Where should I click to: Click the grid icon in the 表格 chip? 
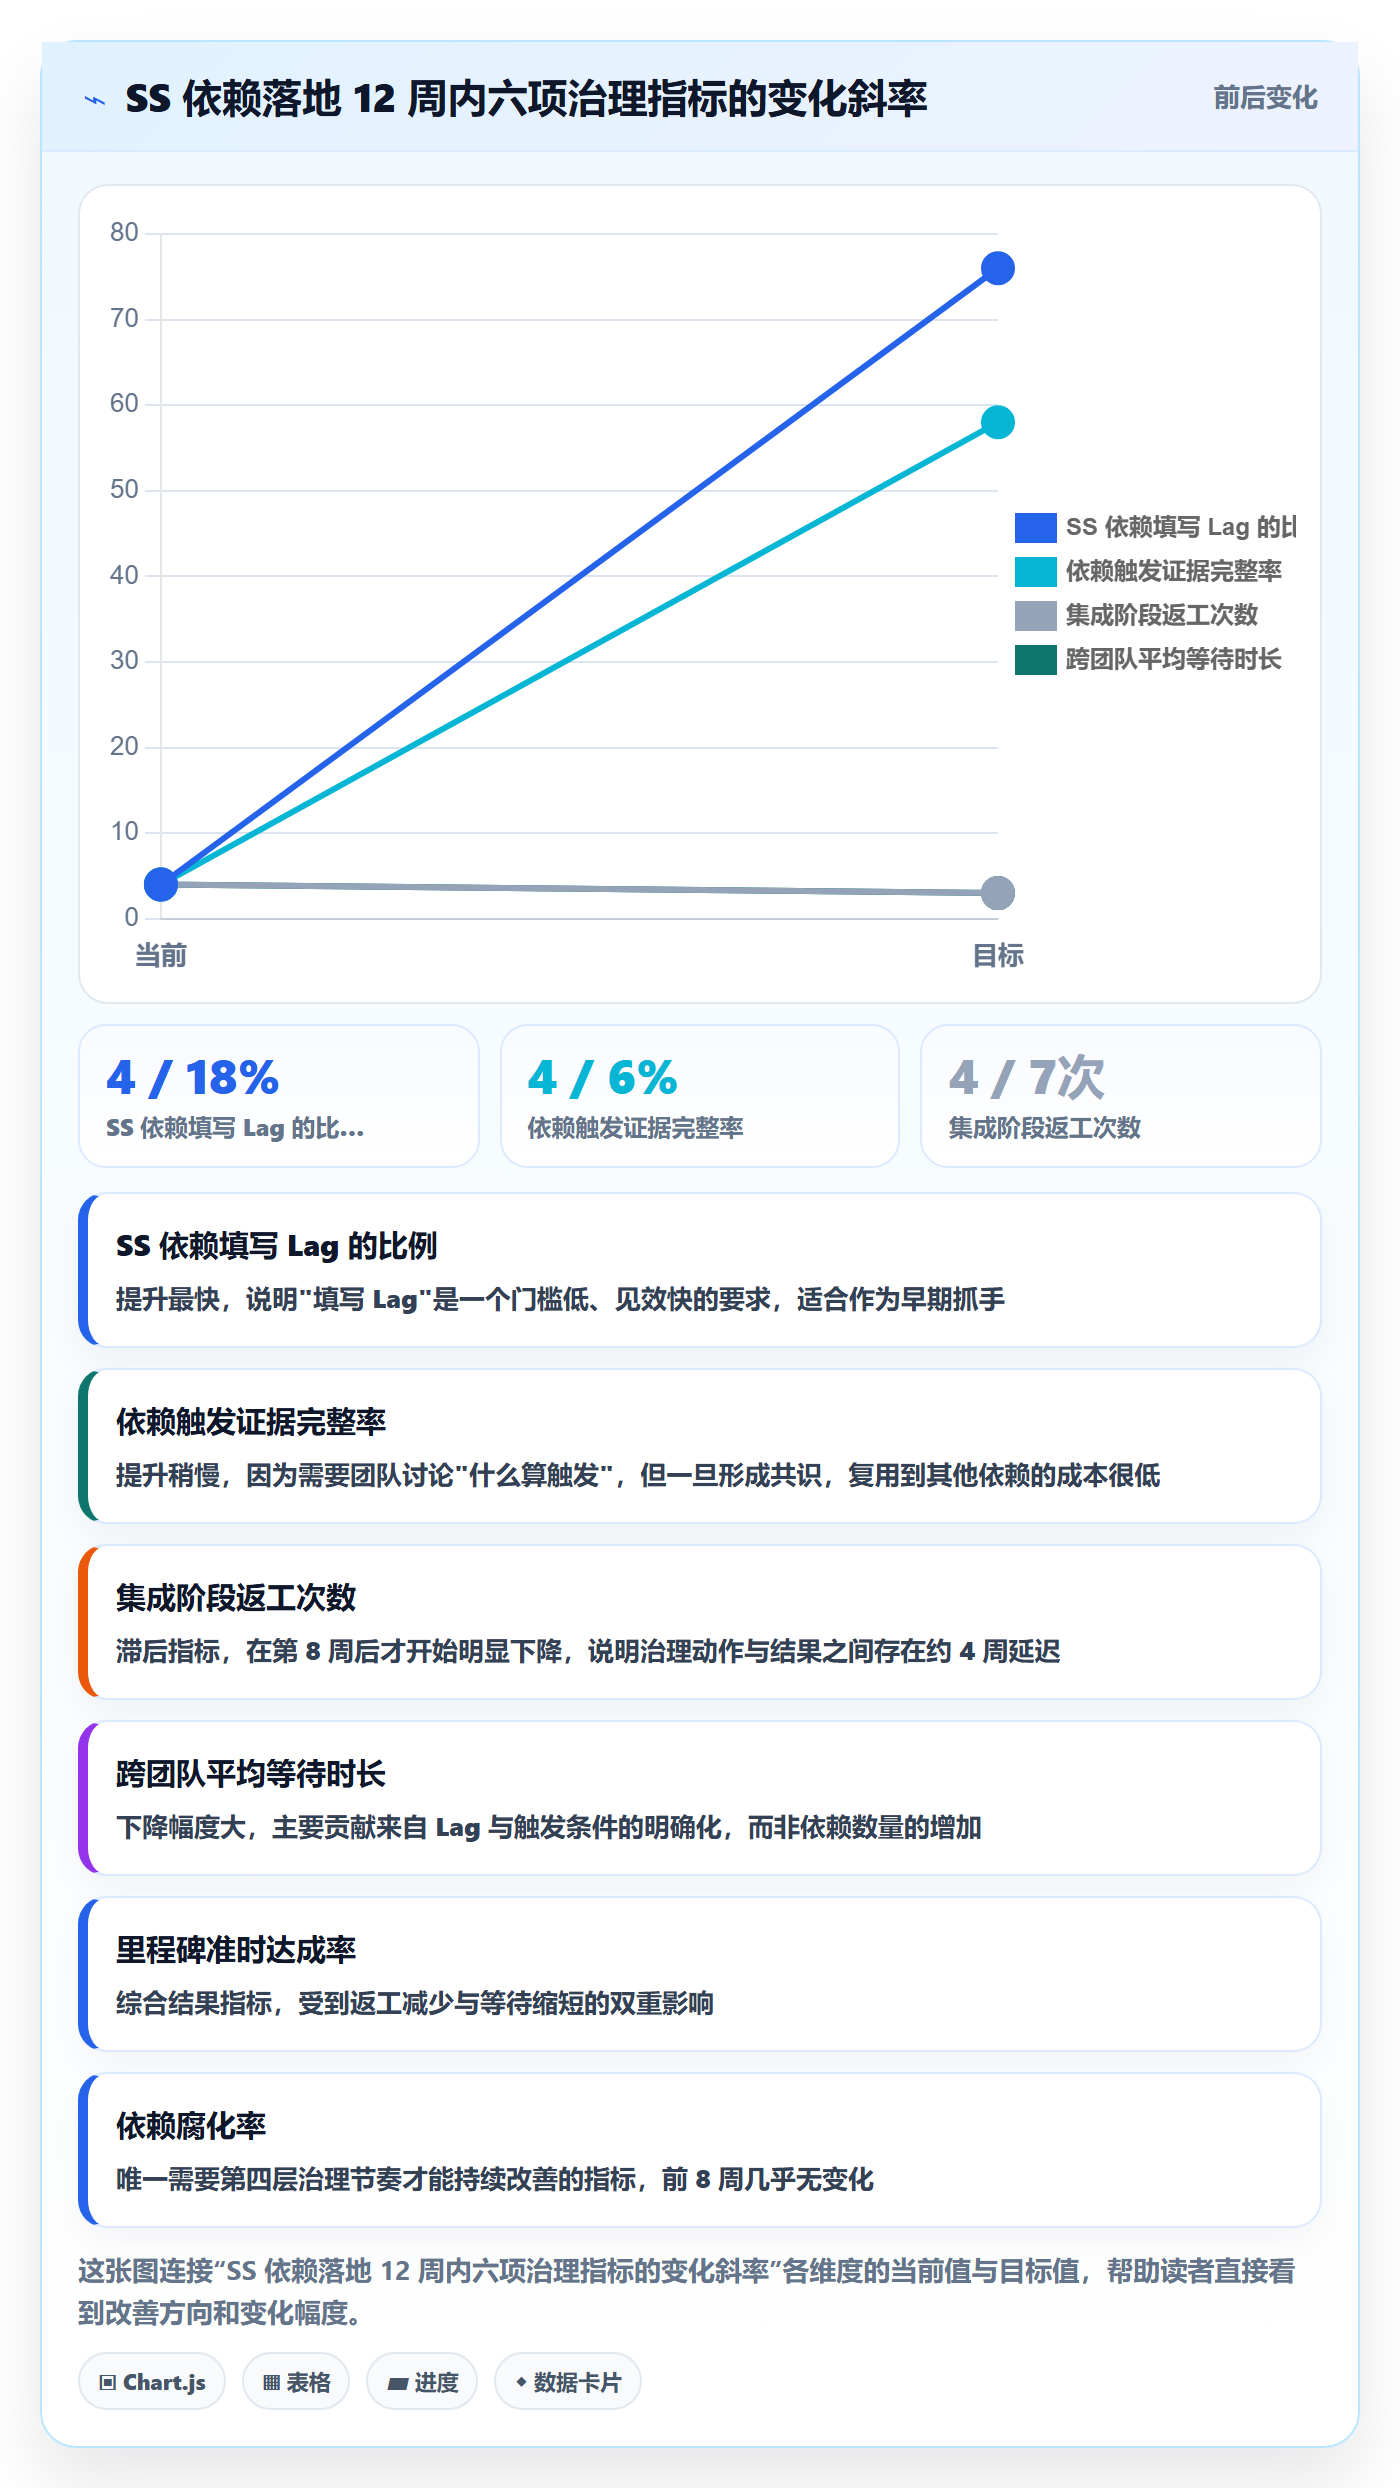click(271, 2383)
